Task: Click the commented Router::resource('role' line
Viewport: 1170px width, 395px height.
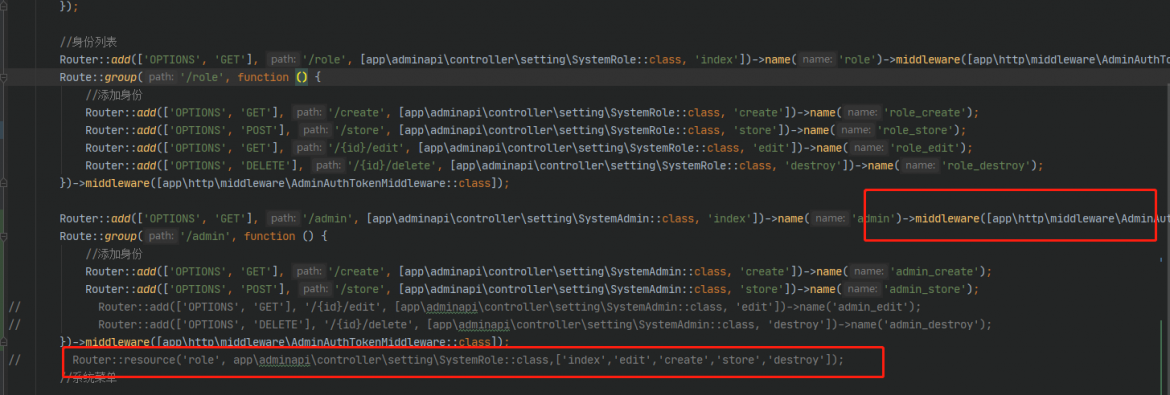Action: click(458, 360)
